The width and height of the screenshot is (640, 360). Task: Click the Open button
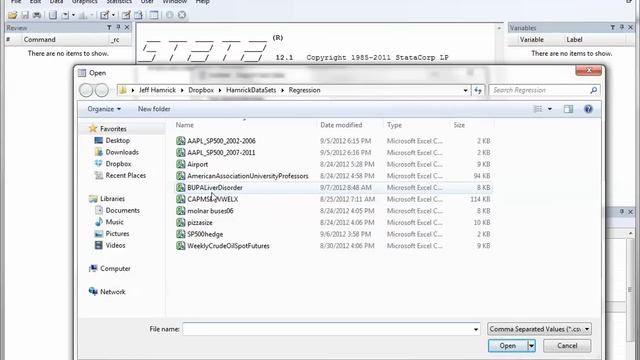(x=507, y=346)
